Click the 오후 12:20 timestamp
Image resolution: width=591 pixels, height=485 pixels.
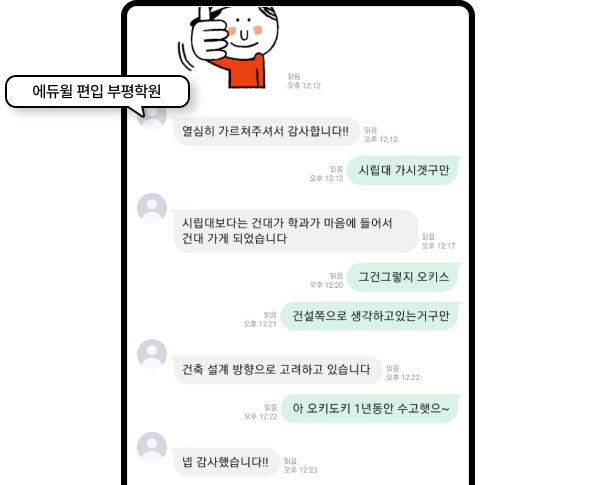[x=326, y=285]
